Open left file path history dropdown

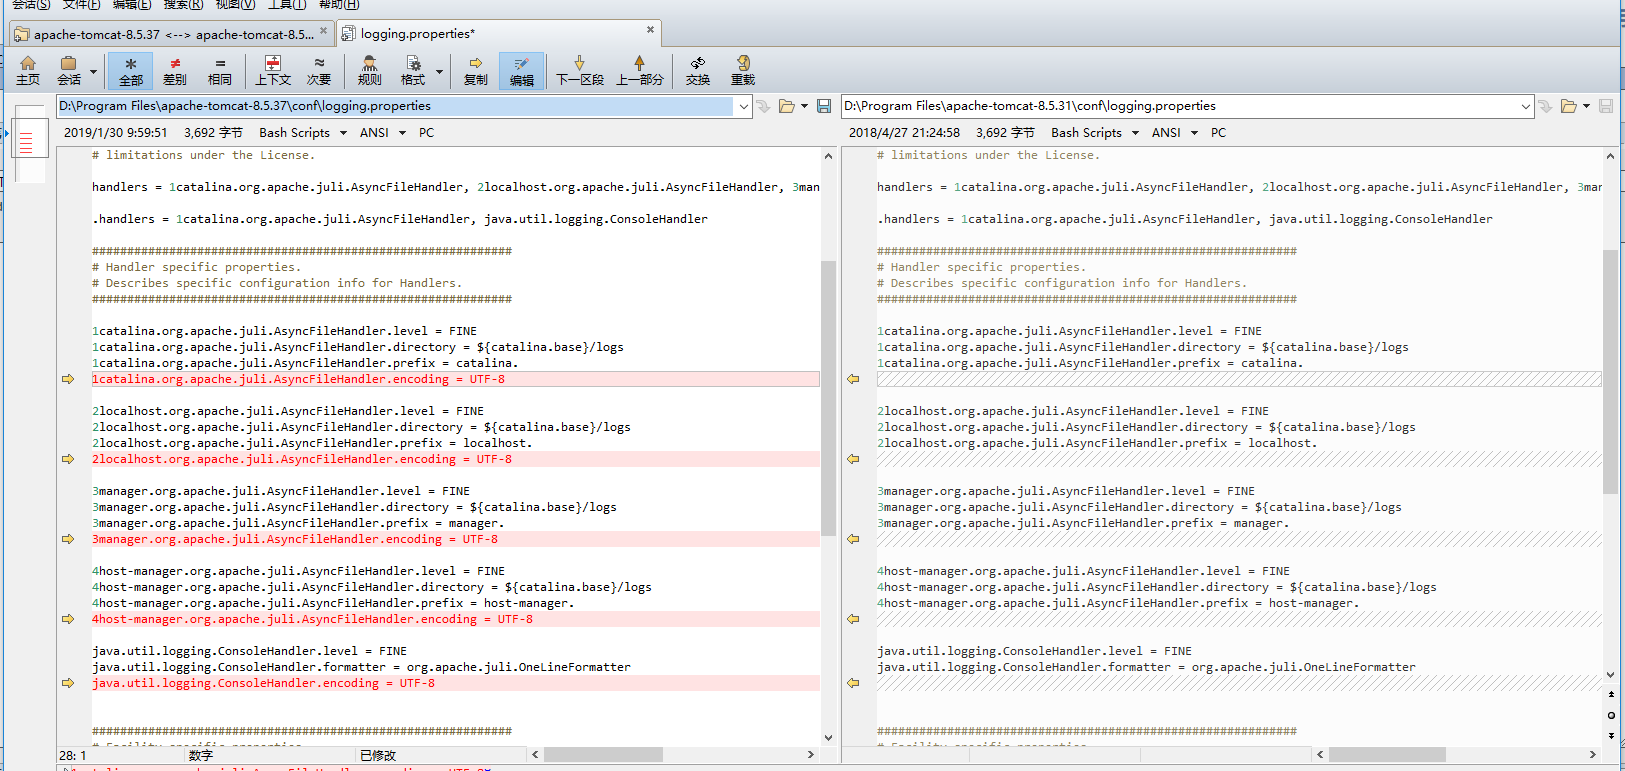[743, 106]
